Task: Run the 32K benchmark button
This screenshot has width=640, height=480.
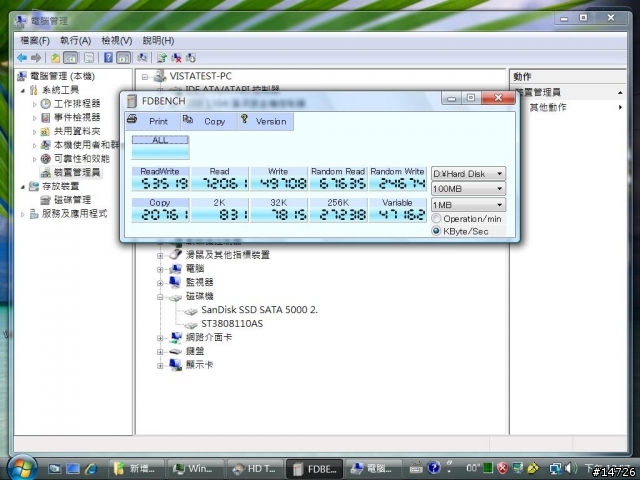Action: pyautogui.click(x=278, y=210)
